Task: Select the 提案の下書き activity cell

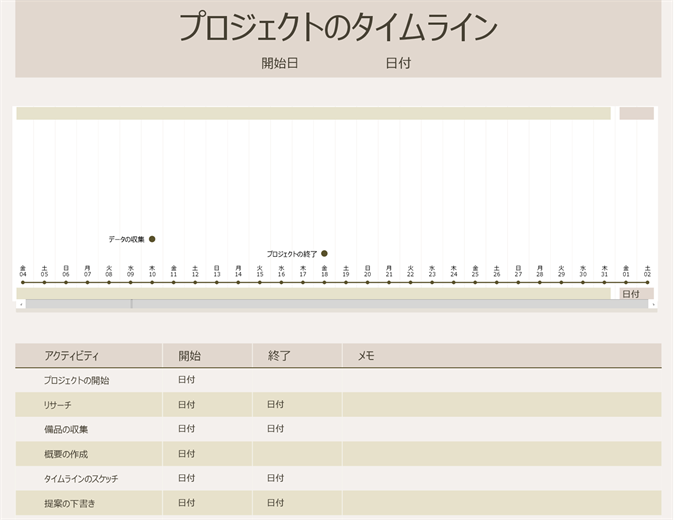Action: pyautogui.click(x=70, y=503)
